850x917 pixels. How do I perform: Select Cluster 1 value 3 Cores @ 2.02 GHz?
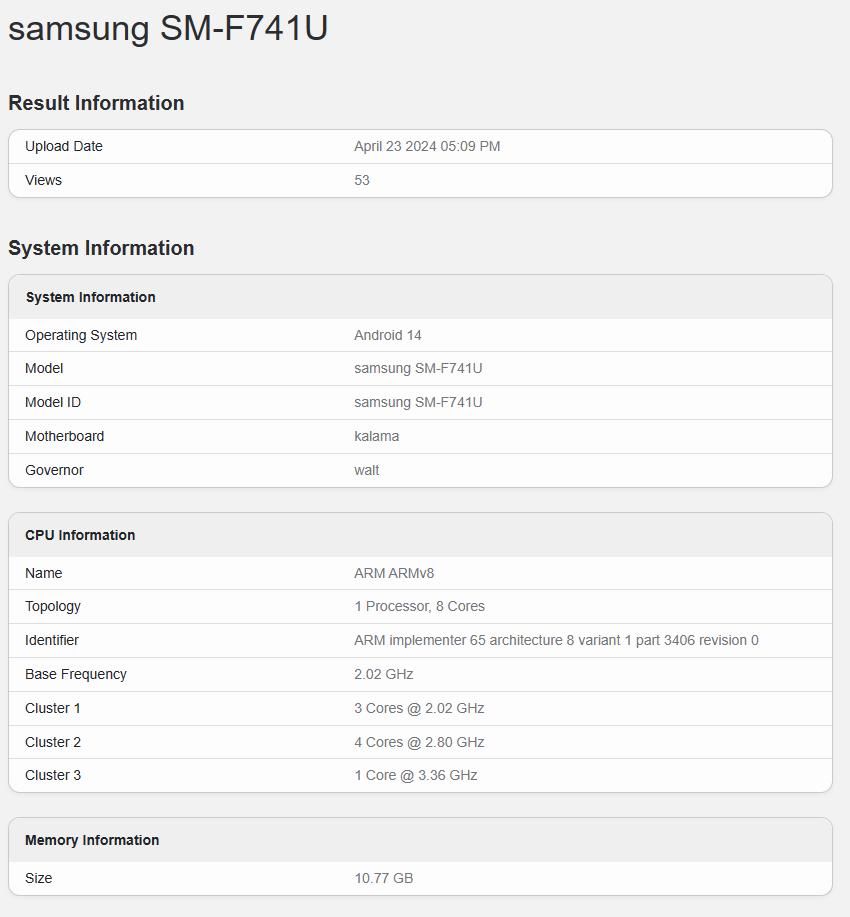point(419,708)
